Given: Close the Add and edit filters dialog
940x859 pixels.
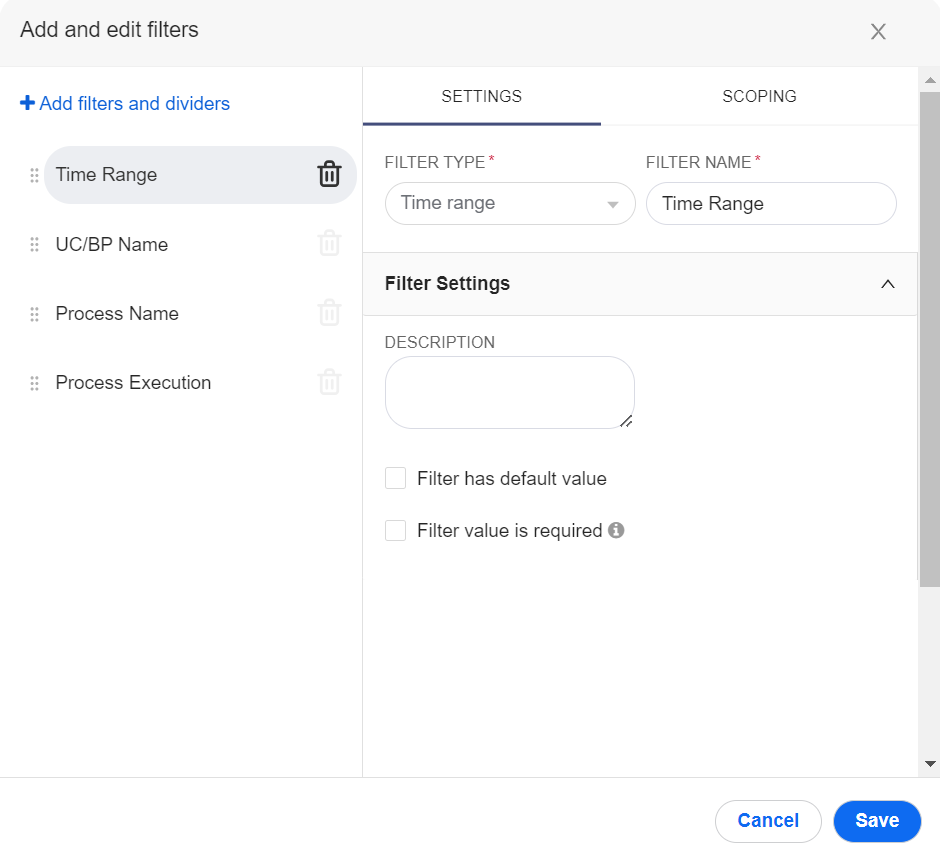Looking at the screenshot, I should (x=878, y=31).
